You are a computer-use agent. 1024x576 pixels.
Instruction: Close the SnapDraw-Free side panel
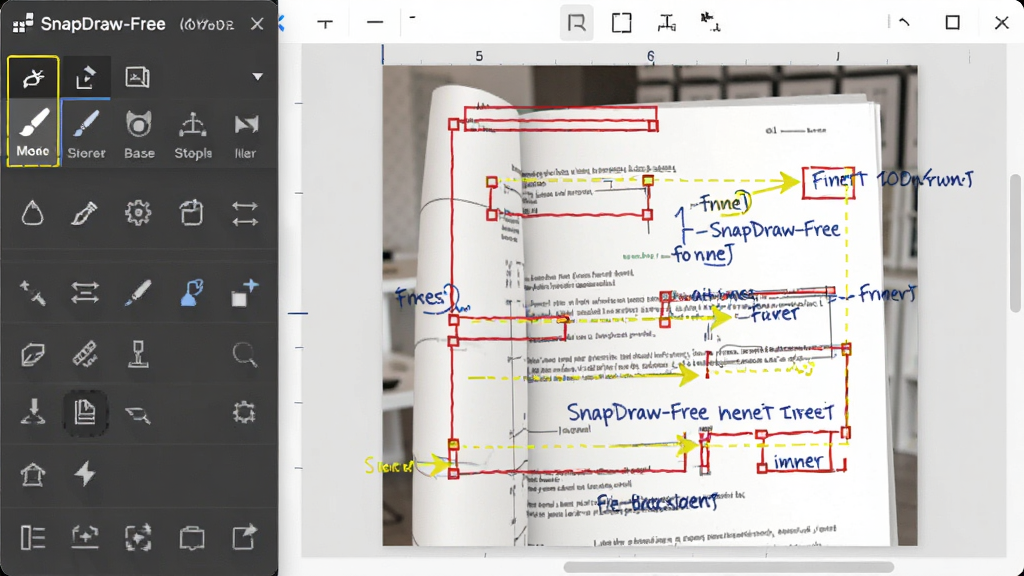click(x=257, y=24)
